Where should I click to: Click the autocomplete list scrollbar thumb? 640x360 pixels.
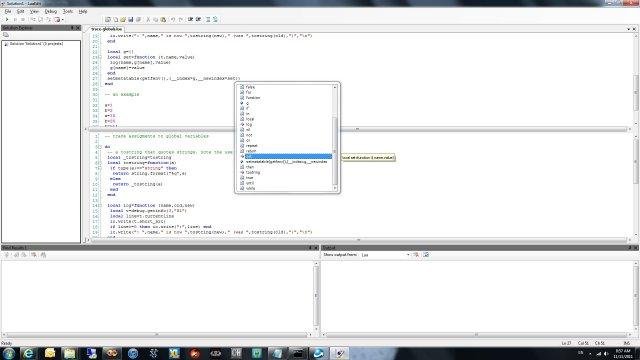coord(335,150)
